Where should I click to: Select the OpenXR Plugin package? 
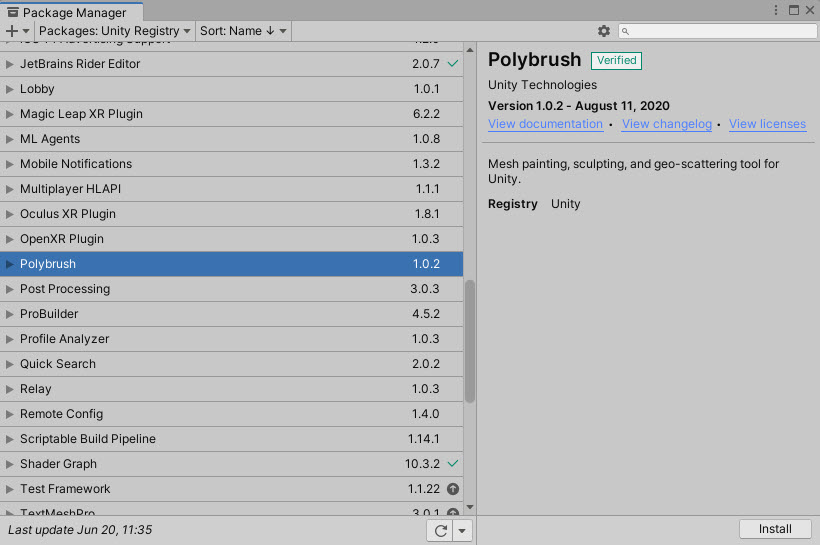coord(231,239)
